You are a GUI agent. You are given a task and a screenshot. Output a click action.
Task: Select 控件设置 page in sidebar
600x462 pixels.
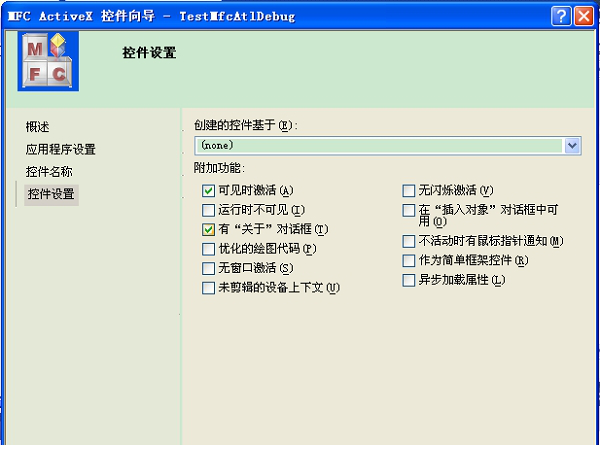[x=51, y=194]
